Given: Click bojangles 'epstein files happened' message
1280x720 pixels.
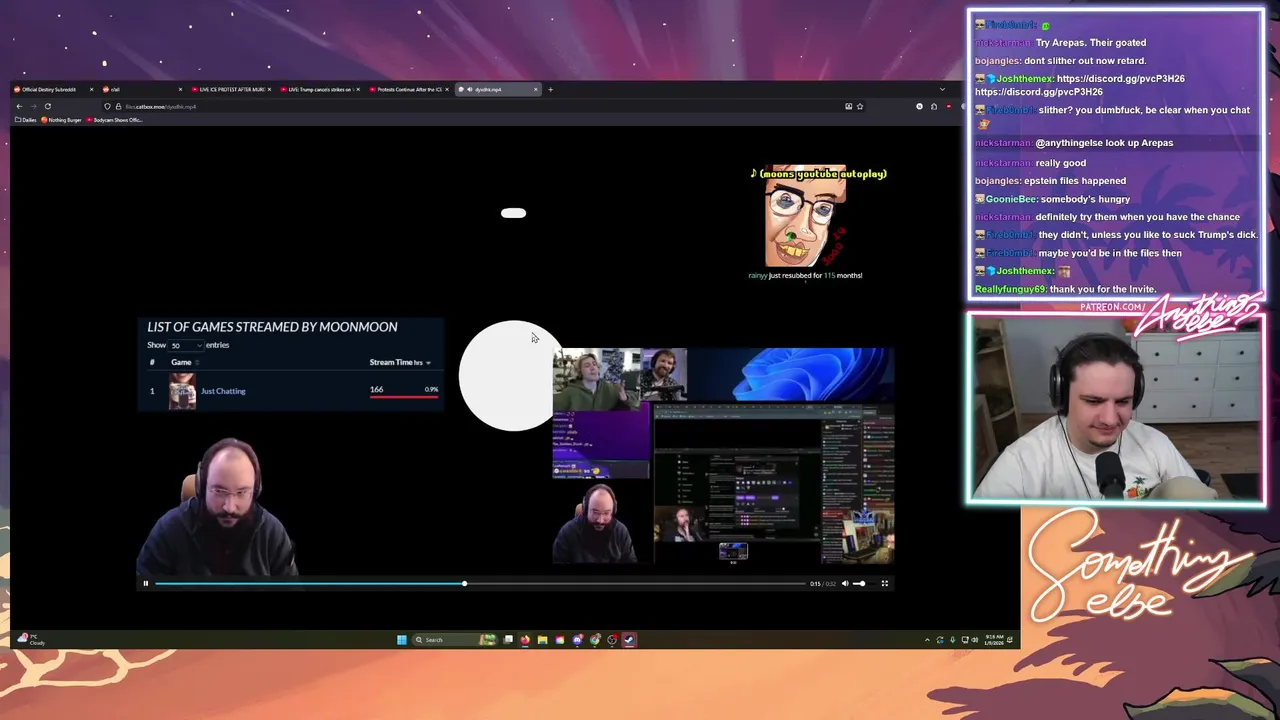Looking at the screenshot, I should click(x=1075, y=181).
